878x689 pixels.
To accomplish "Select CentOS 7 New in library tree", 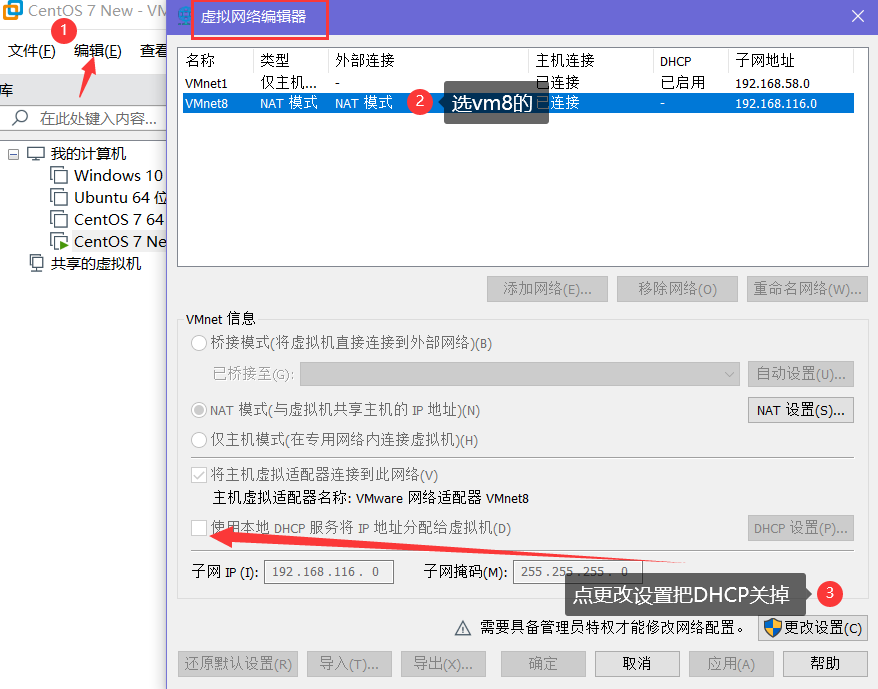I will click(120, 241).
